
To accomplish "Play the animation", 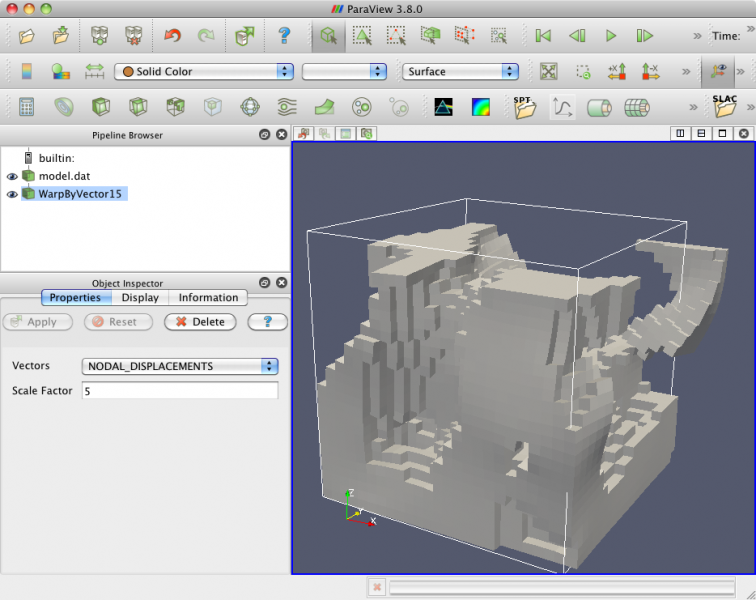I will point(611,36).
